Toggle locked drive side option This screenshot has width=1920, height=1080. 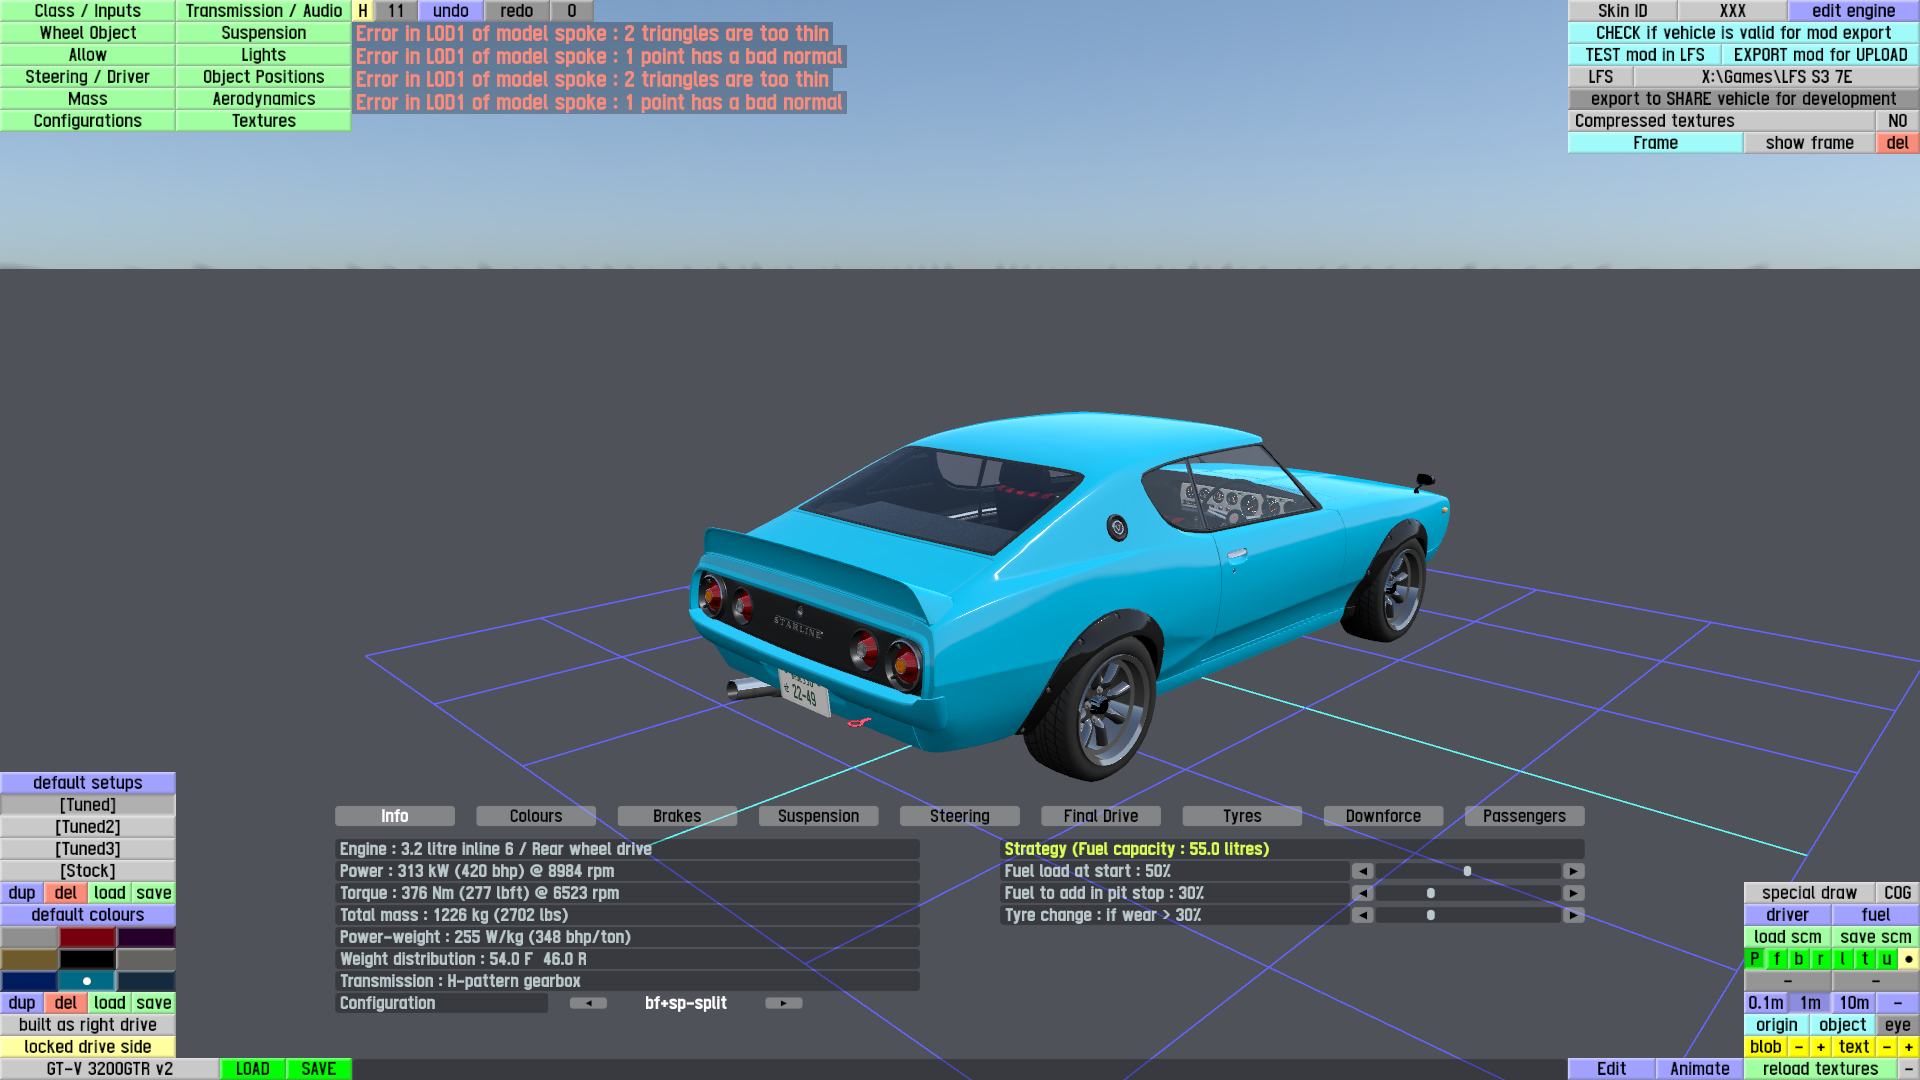(88, 1047)
